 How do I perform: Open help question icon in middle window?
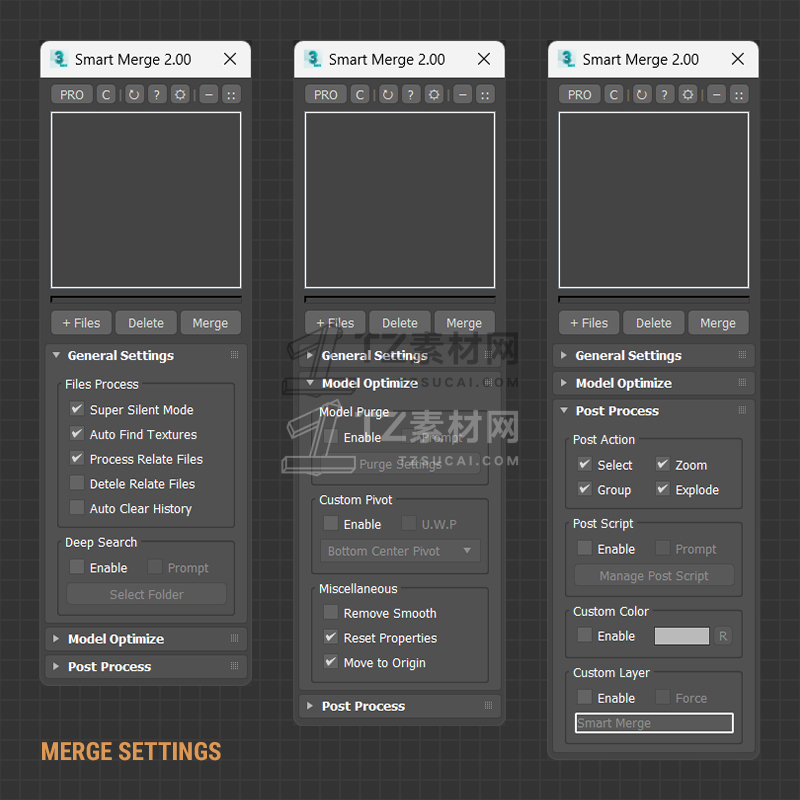point(411,95)
